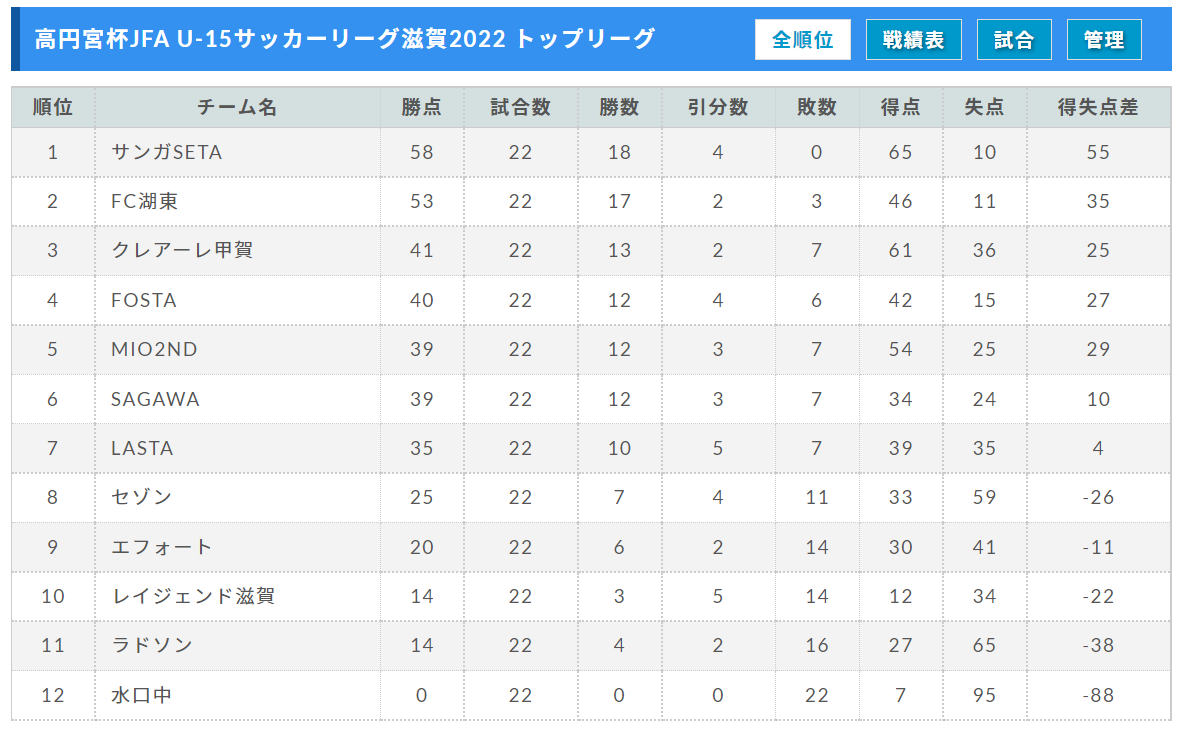Select LASTA team name
Viewport: 1182px width, 730px height.
142,448
